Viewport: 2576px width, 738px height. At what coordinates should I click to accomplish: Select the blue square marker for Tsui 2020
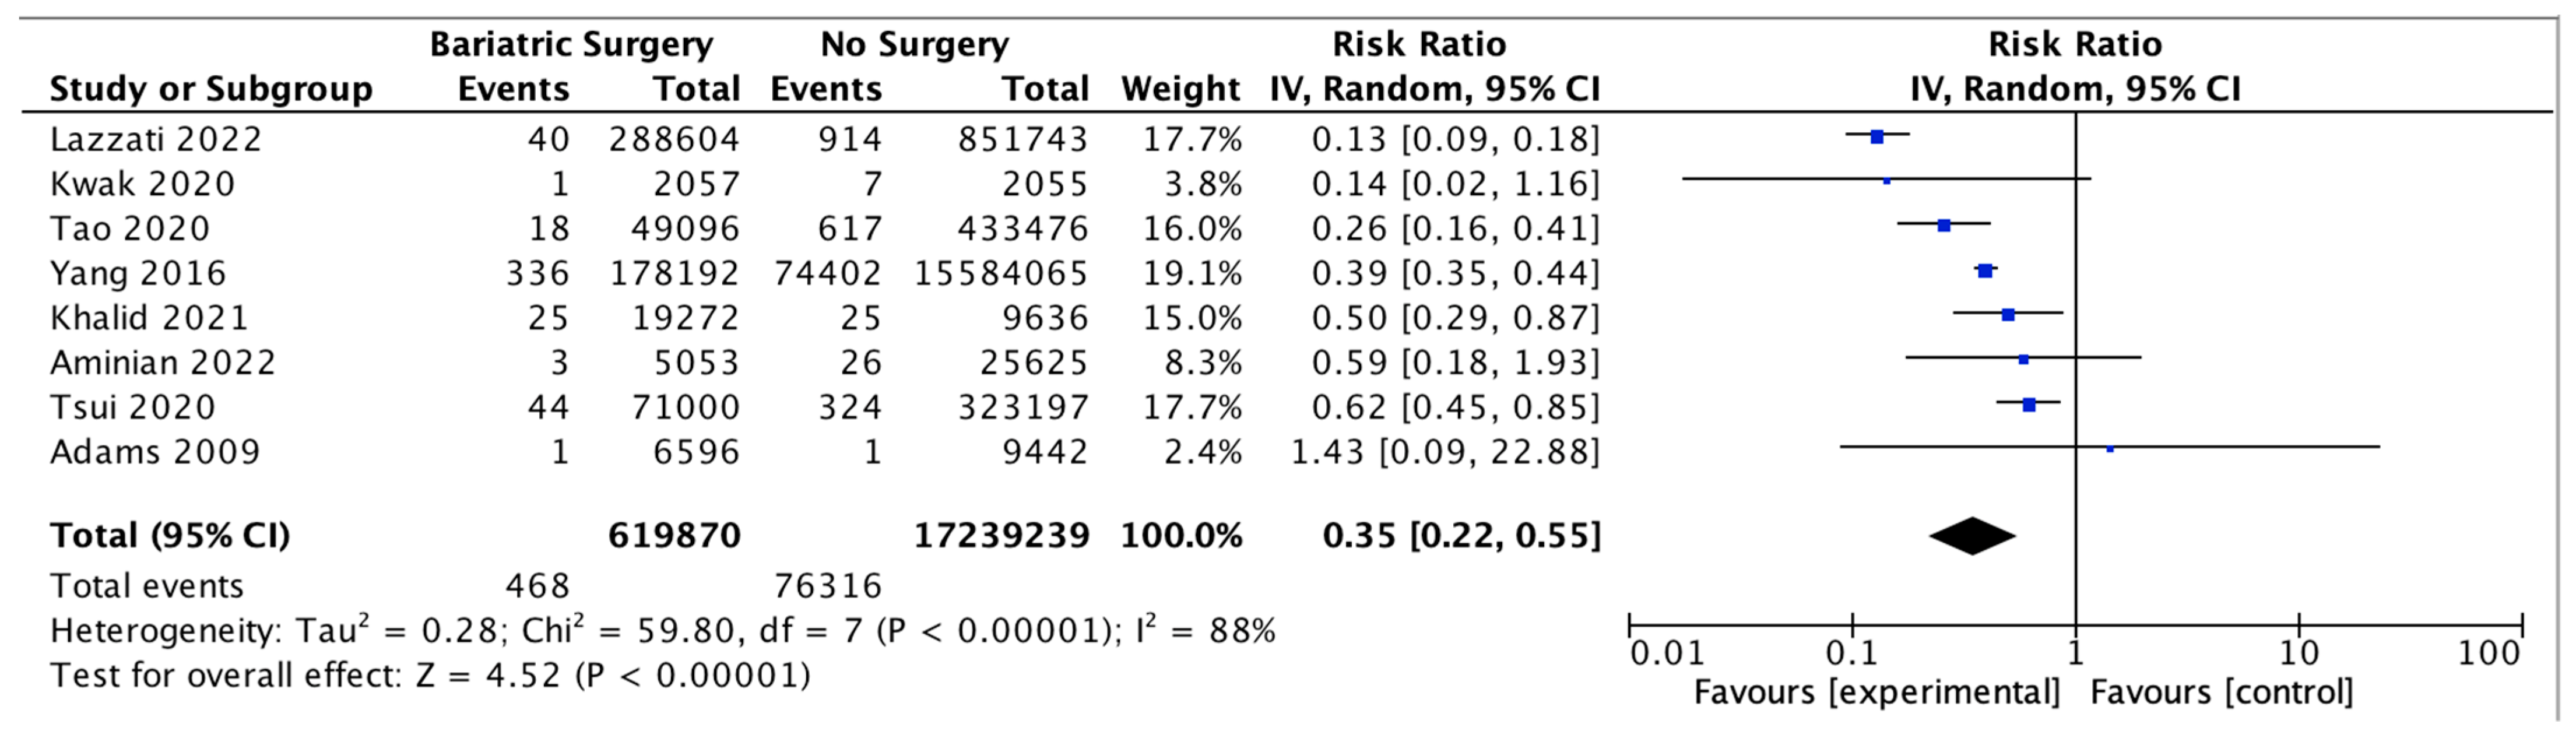click(2029, 405)
